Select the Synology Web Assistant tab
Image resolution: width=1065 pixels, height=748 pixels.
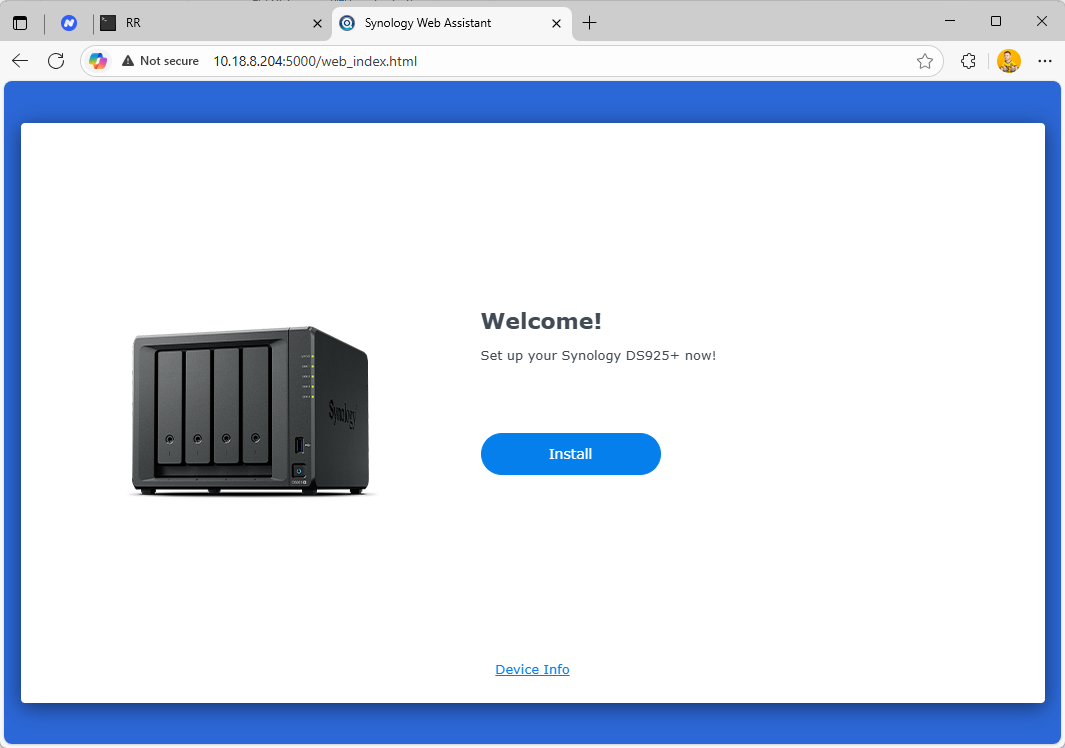pos(452,23)
